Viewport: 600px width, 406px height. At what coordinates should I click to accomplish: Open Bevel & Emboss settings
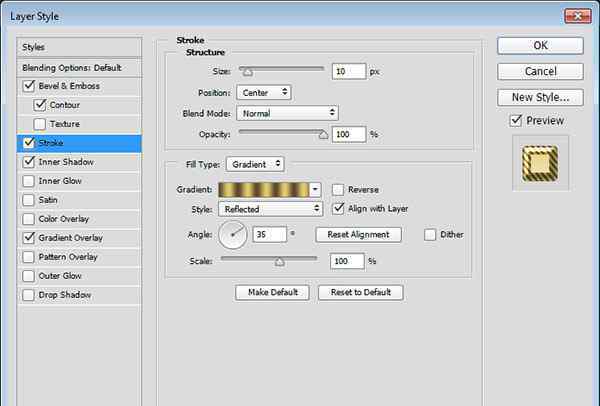click(x=69, y=86)
